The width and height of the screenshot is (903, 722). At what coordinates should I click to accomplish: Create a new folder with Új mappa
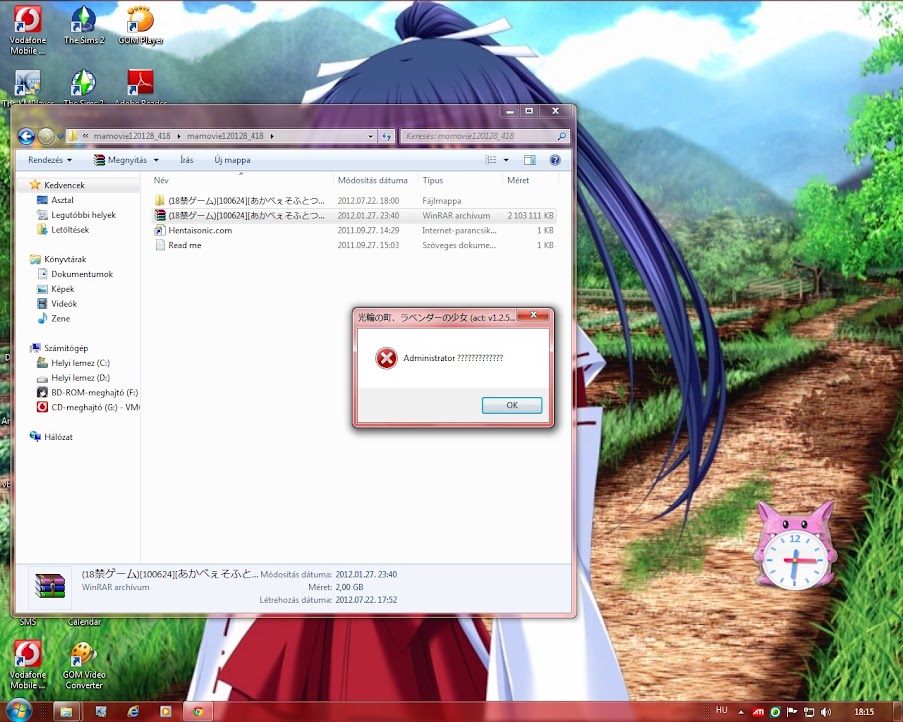[x=232, y=160]
